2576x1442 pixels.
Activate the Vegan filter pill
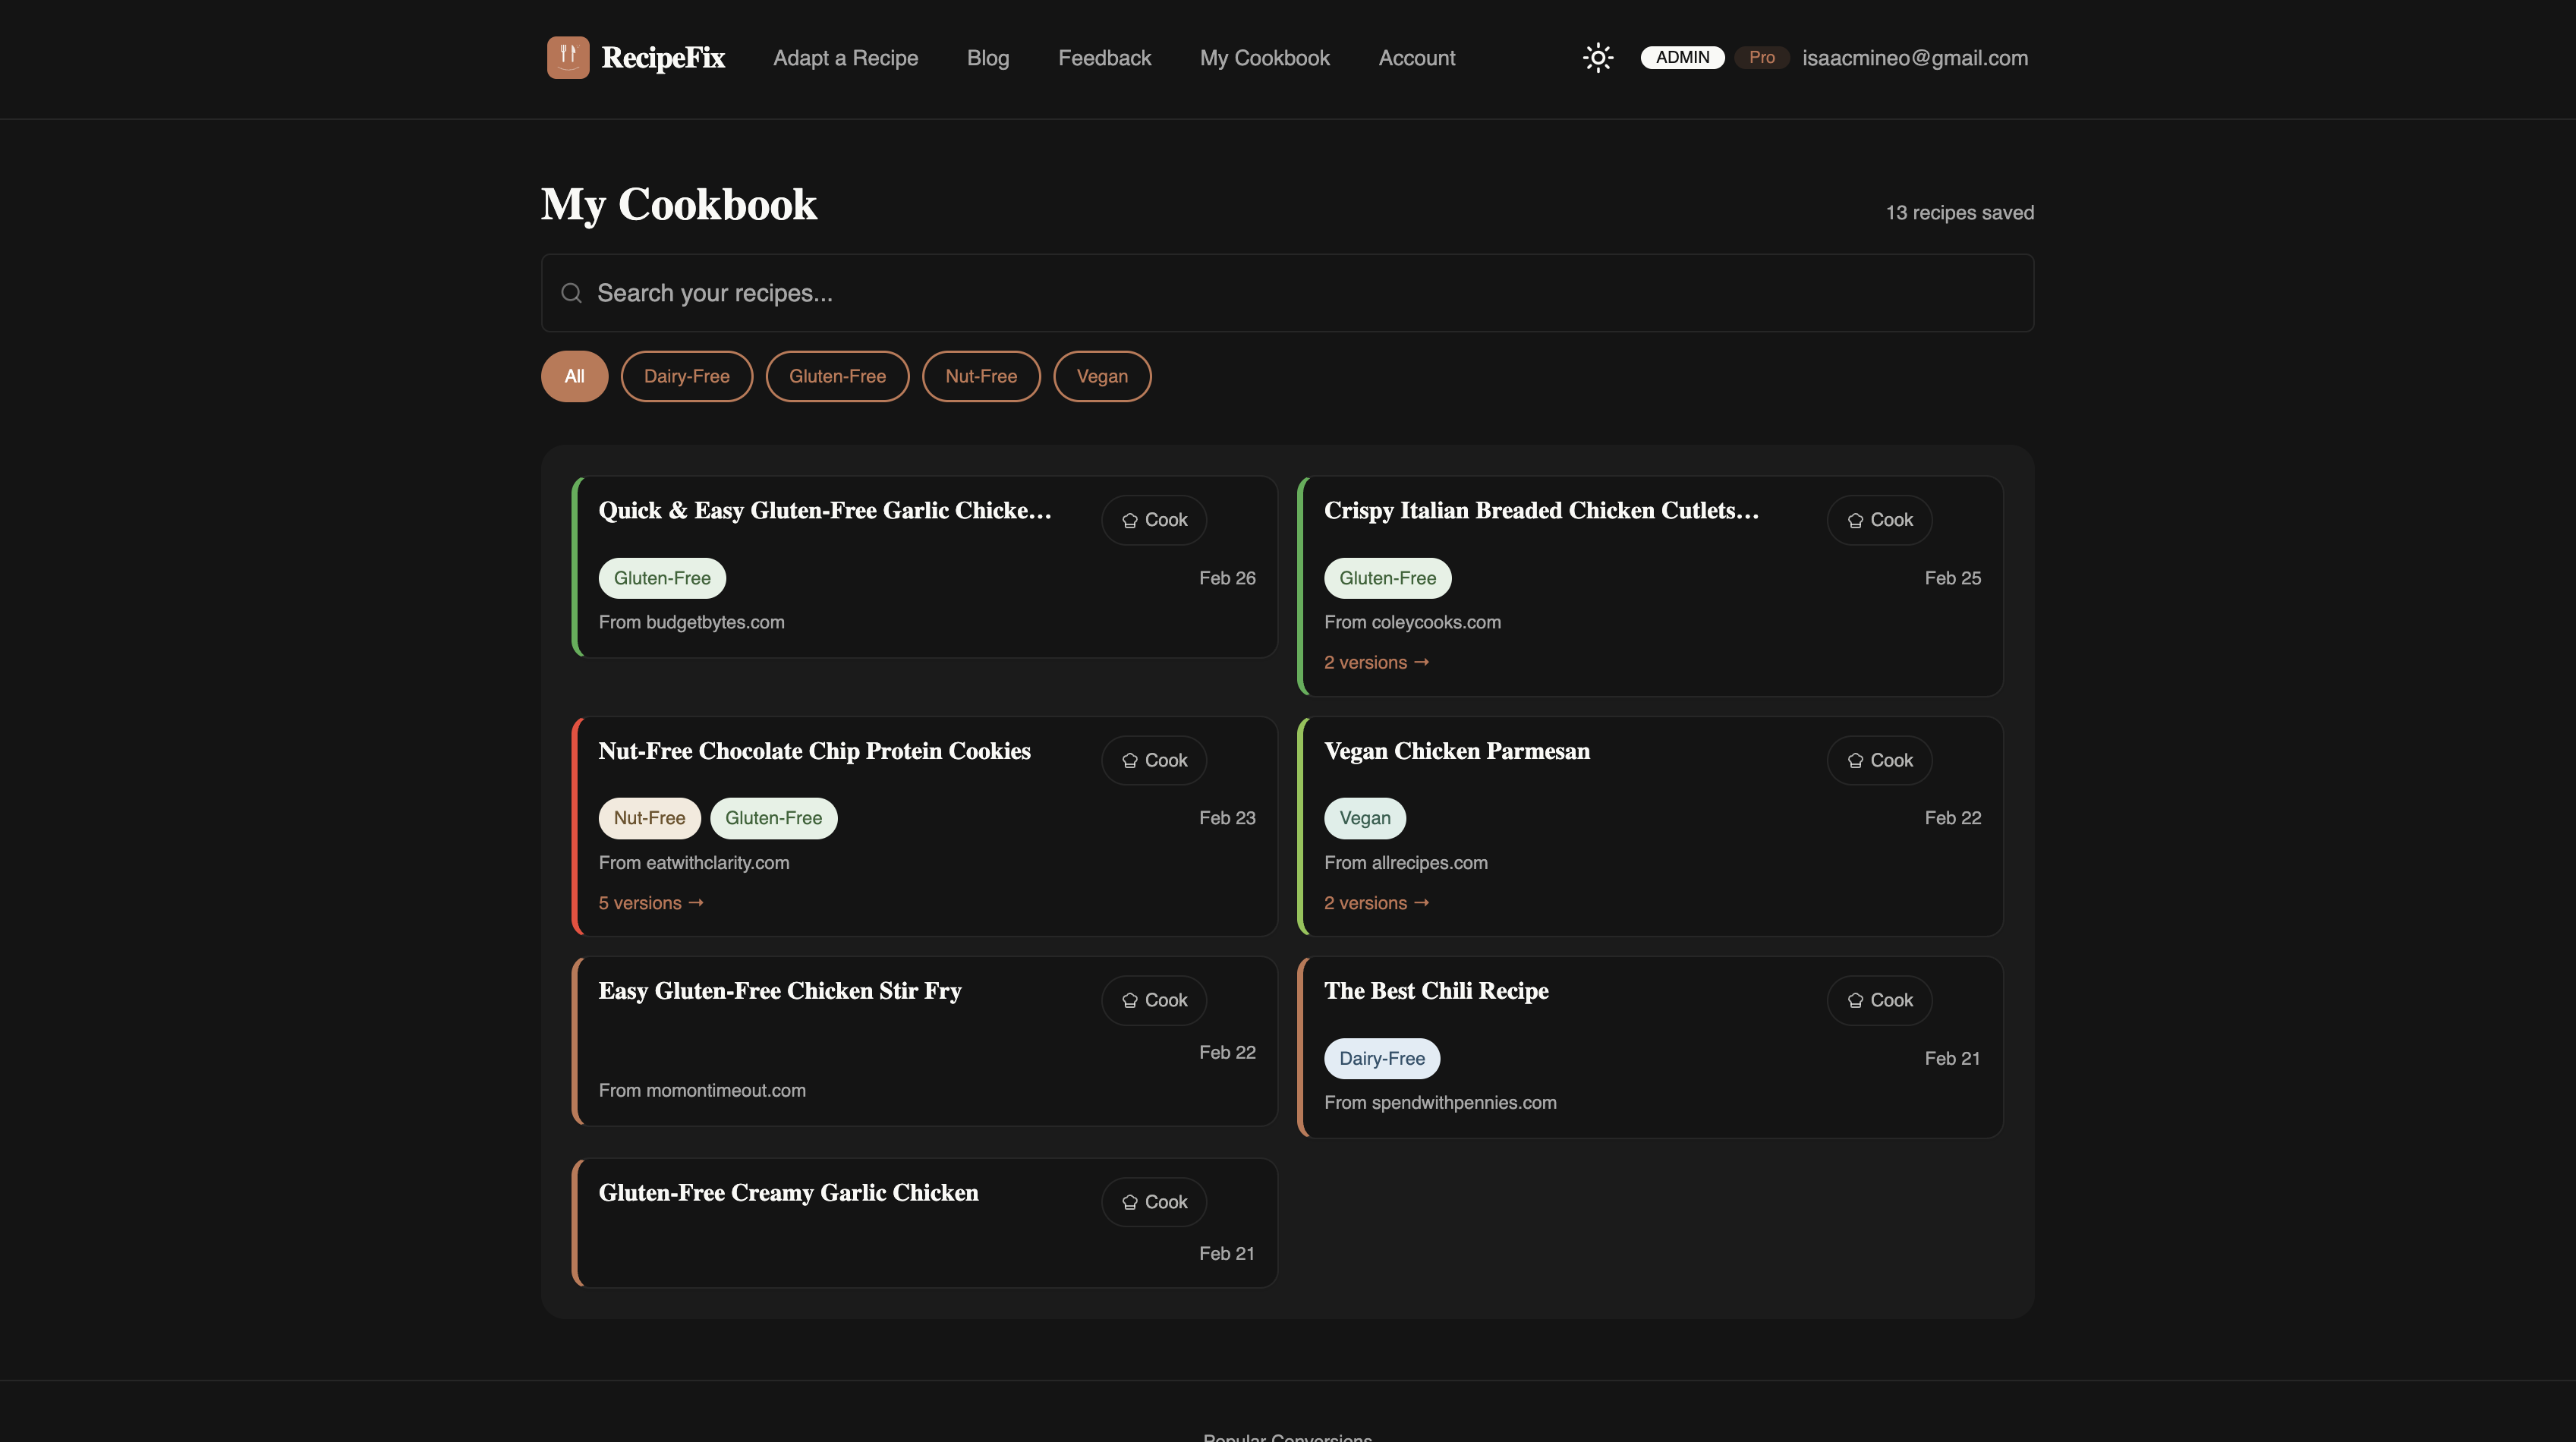(1101, 376)
